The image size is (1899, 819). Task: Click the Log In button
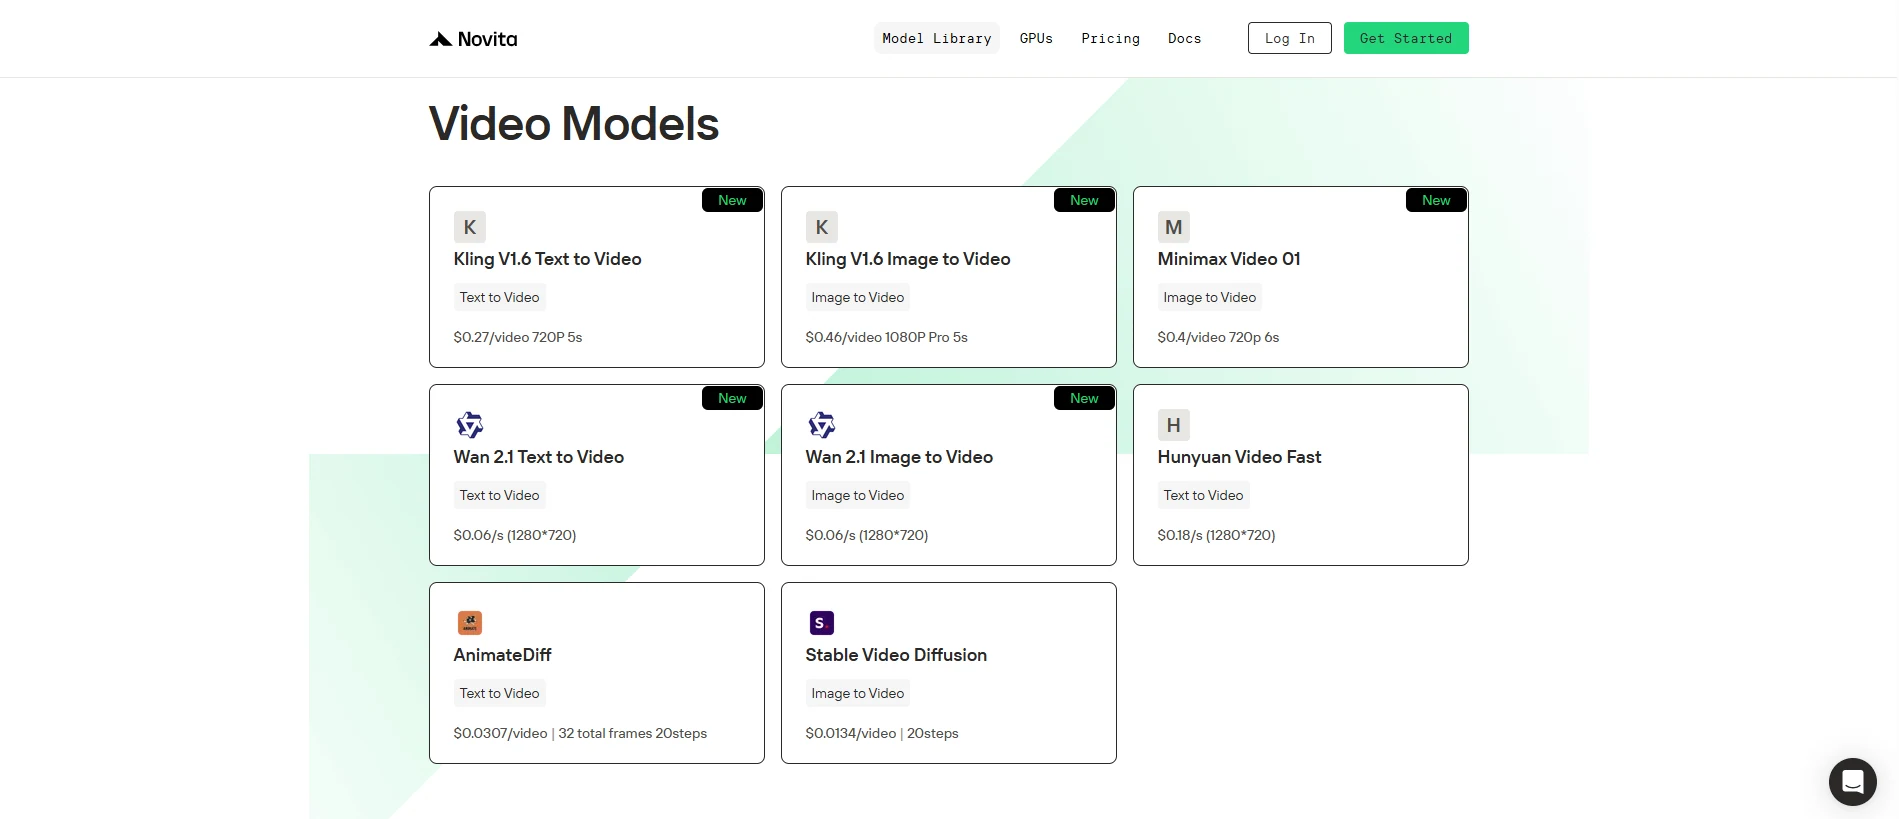(x=1290, y=38)
